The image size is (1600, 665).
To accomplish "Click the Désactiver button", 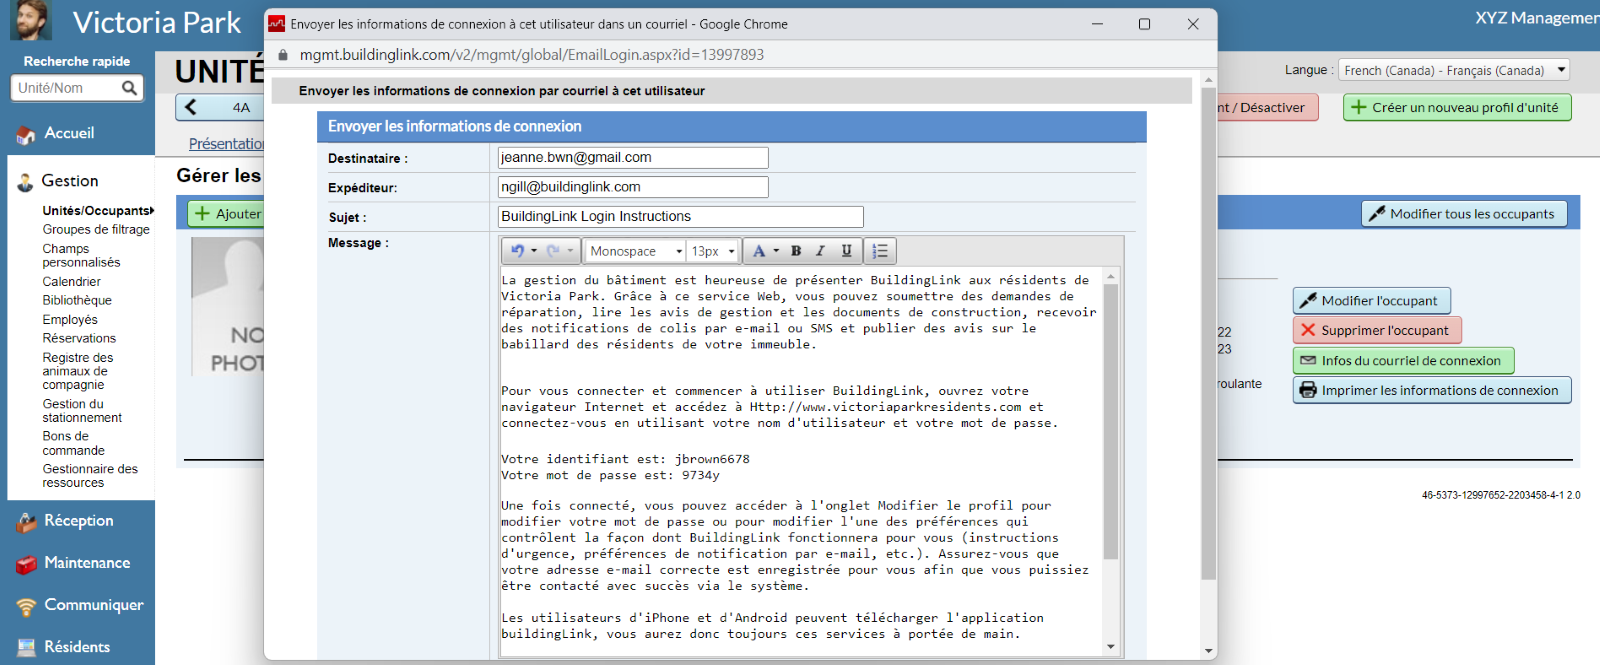I will point(1268,107).
